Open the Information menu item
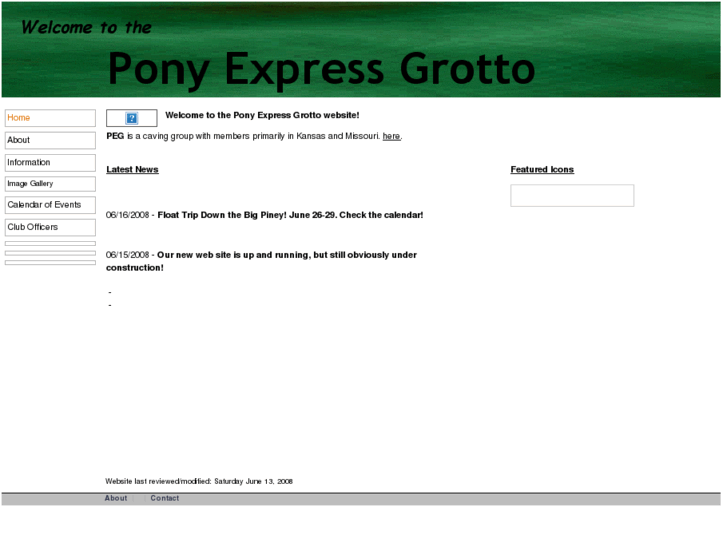 tap(50, 162)
